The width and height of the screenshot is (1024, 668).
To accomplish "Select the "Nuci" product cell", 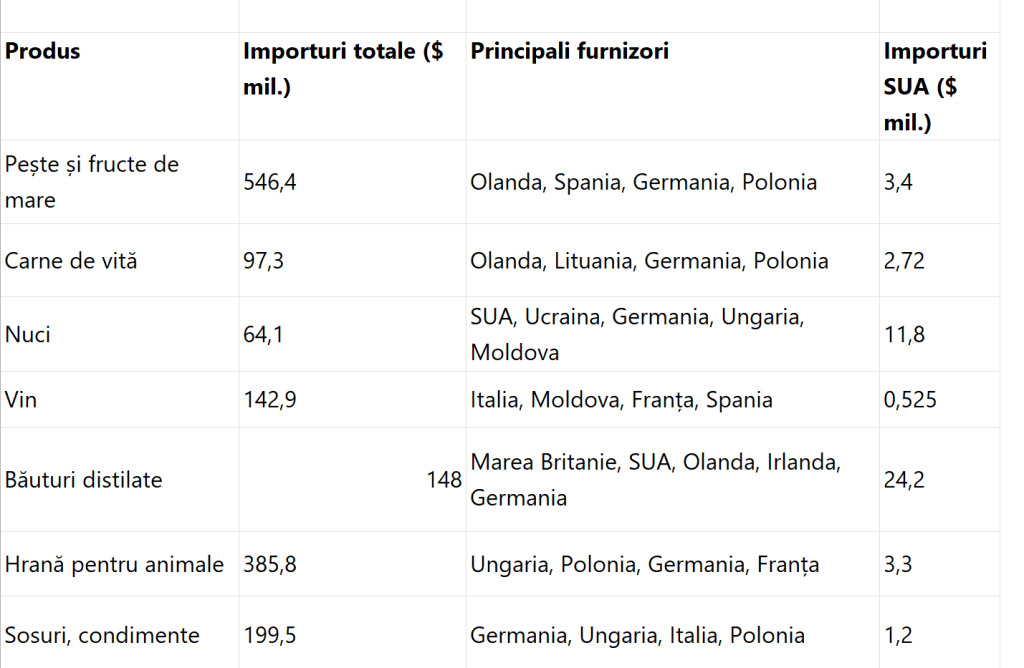I will click(x=28, y=334).
